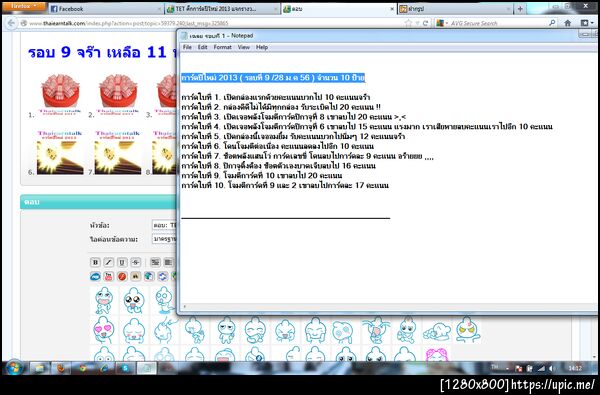Screen dimensions: 600x395
Task: Click the Underline formatting button
Action: click(x=122, y=262)
